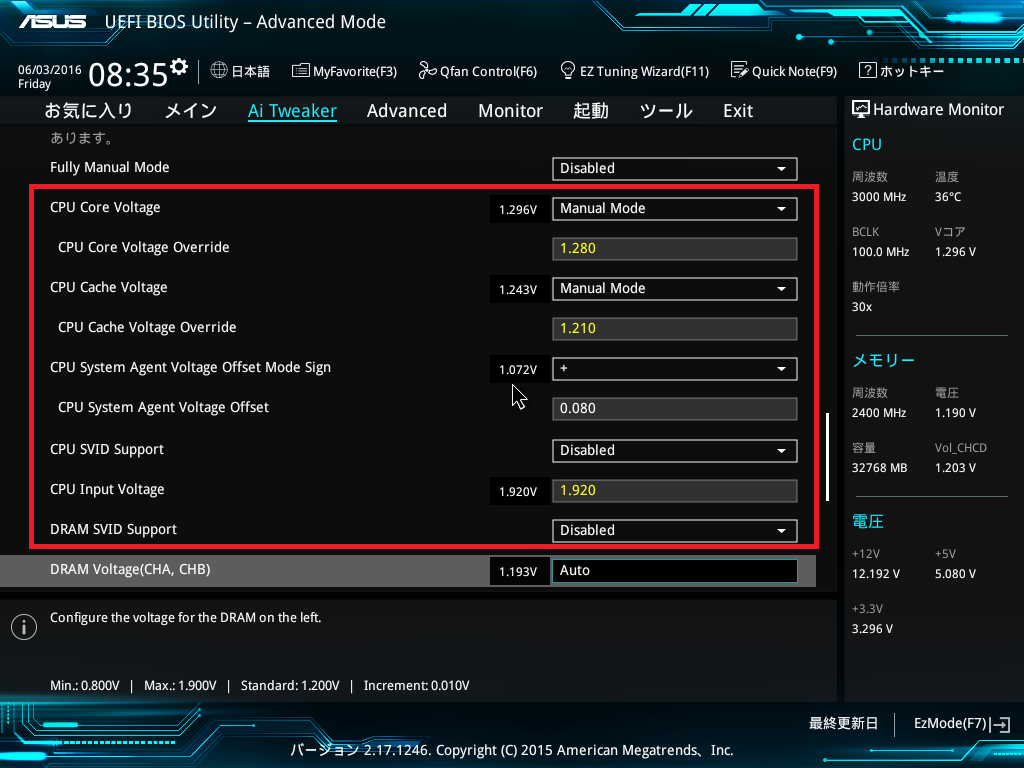
Task: Select the Fully Manual Mode label
Action: [x=110, y=167]
